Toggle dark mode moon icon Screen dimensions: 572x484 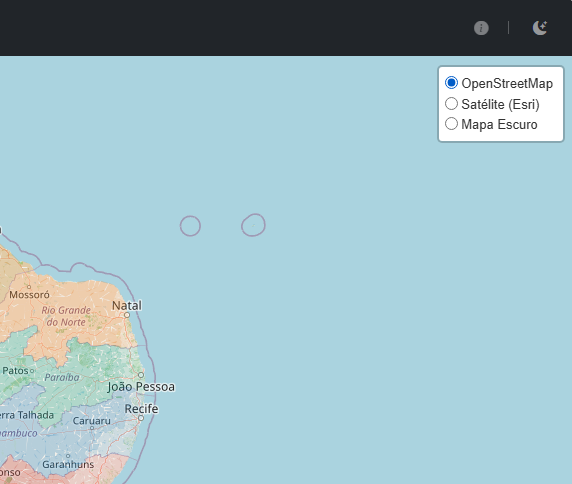click(540, 28)
